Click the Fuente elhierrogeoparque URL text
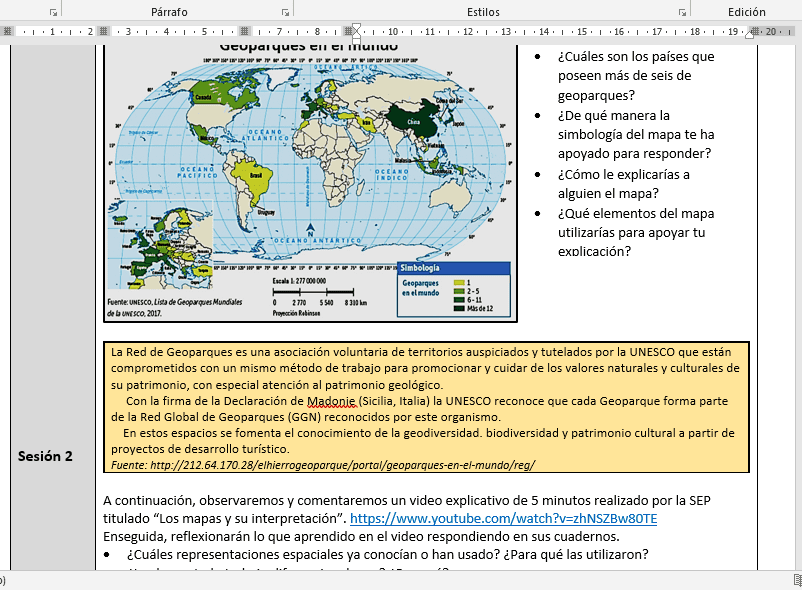802x590 pixels. [x=322, y=465]
